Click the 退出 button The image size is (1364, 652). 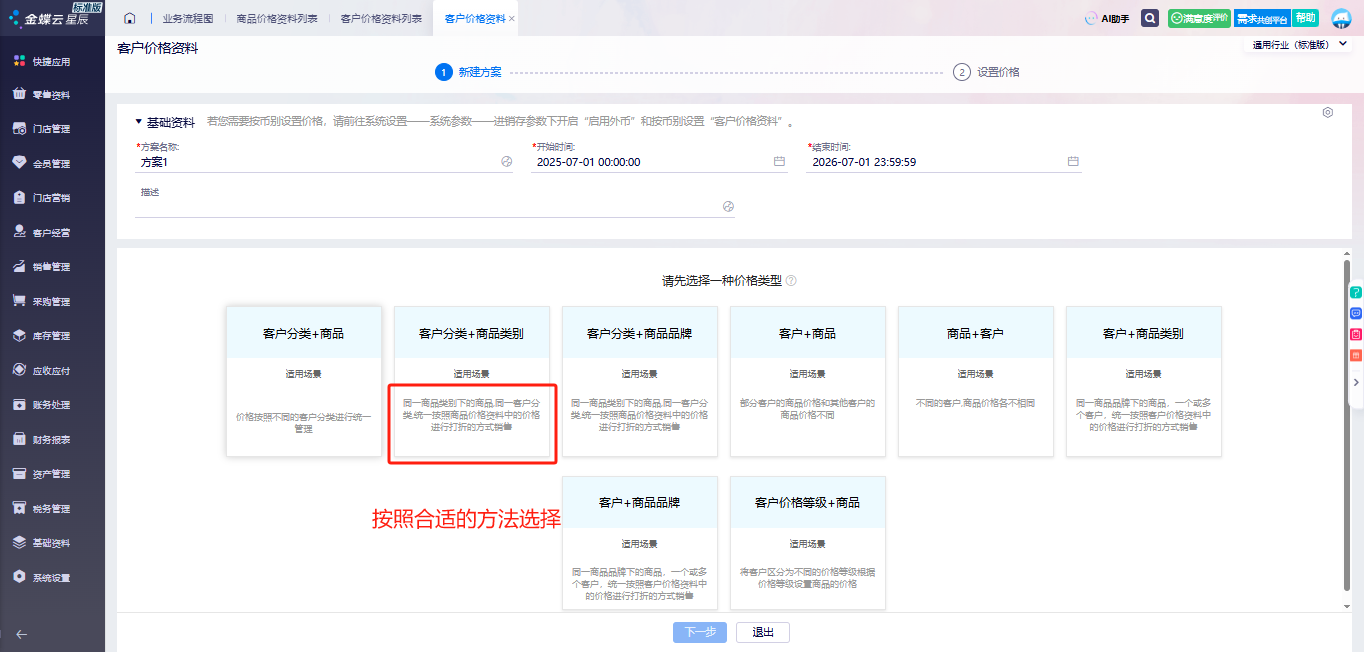click(763, 632)
